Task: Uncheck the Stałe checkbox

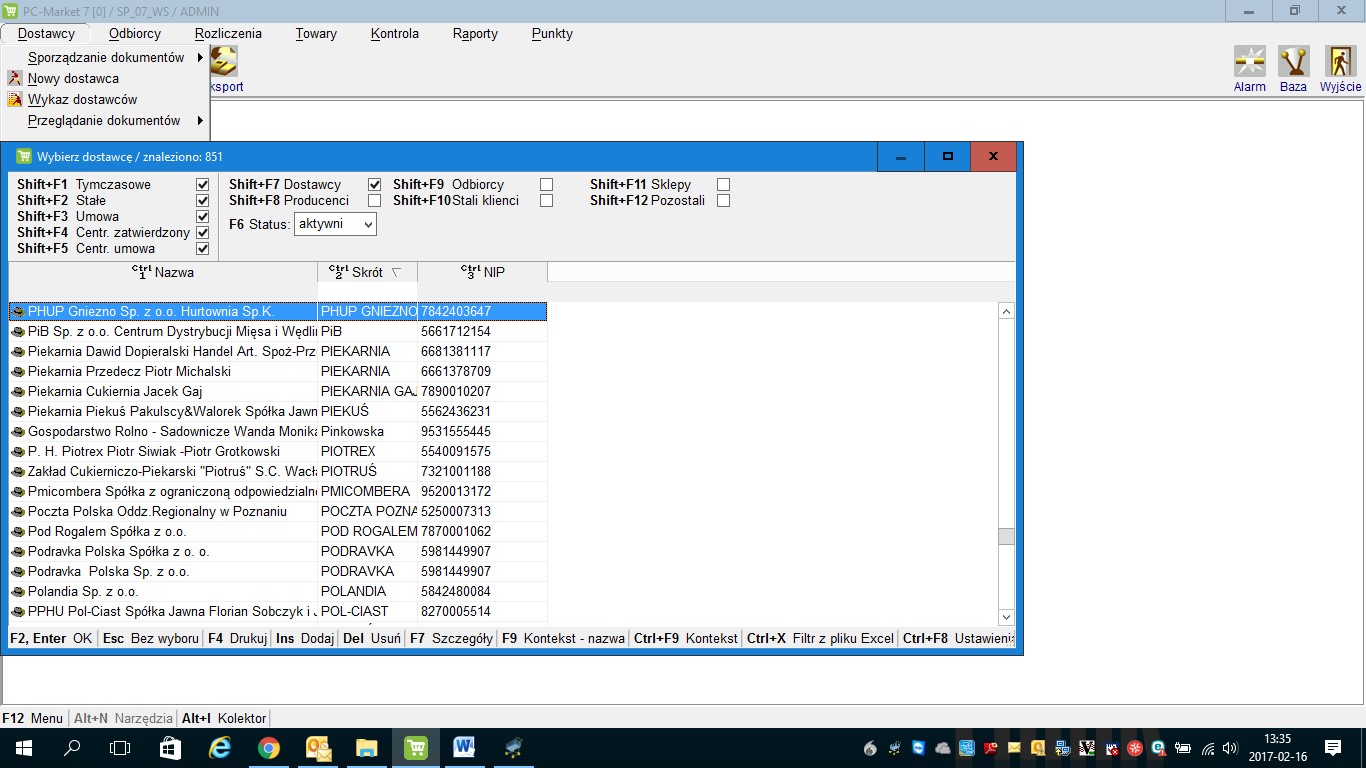Action: click(x=203, y=201)
